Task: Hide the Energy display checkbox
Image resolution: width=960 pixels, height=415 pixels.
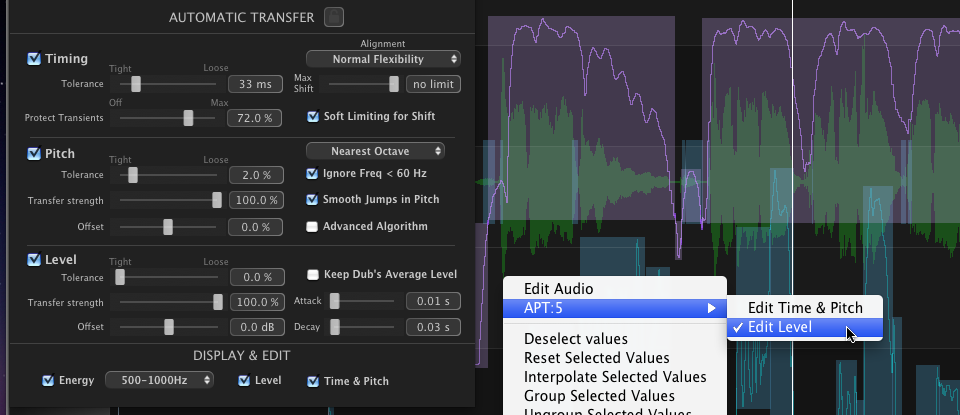Action: pyautogui.click(x=48, y=380)
